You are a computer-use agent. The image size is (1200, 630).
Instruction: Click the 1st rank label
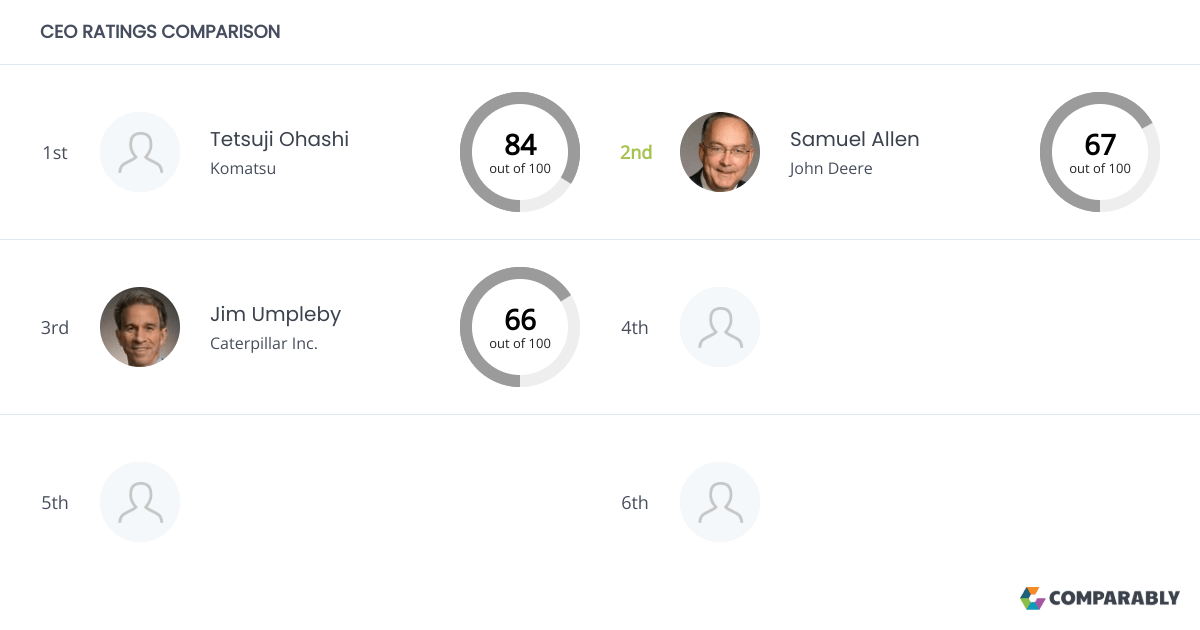(x=55, y=152)
